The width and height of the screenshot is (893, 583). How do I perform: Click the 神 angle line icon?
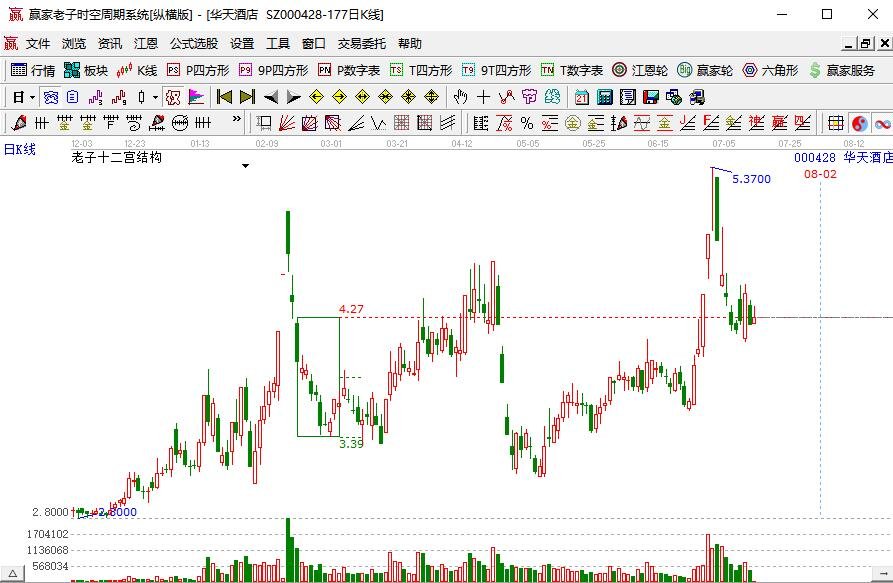(x=756, y=123)
